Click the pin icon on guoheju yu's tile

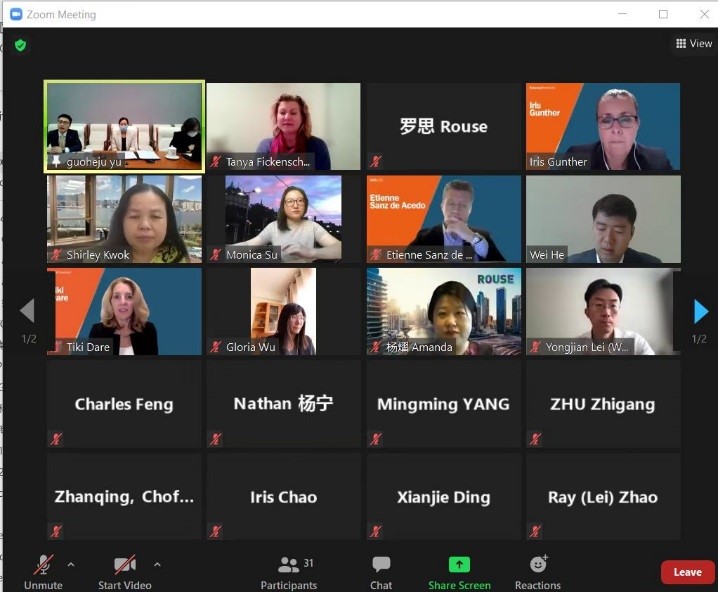click(56, 161)
